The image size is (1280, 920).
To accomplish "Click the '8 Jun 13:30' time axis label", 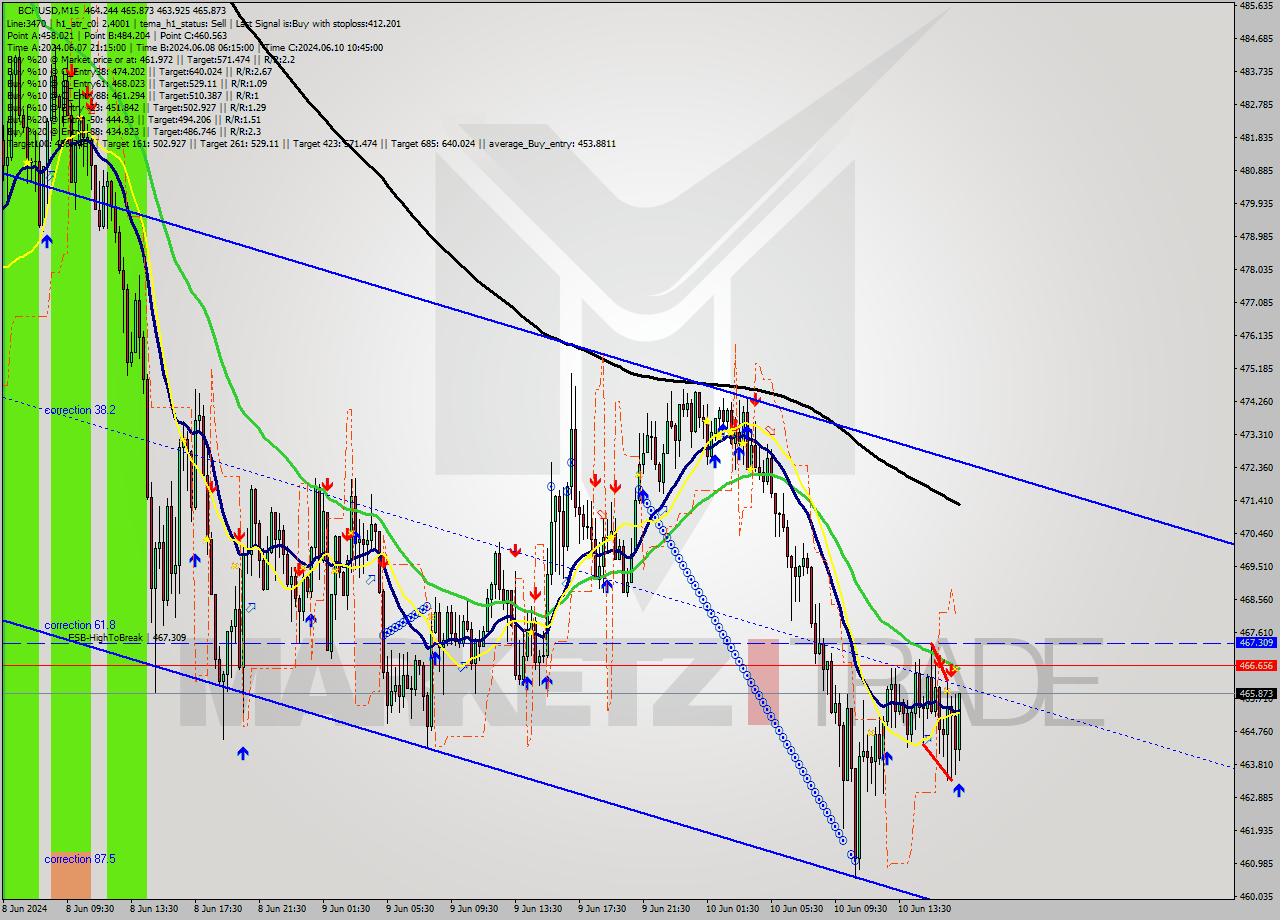I will (x=156, y=909).
